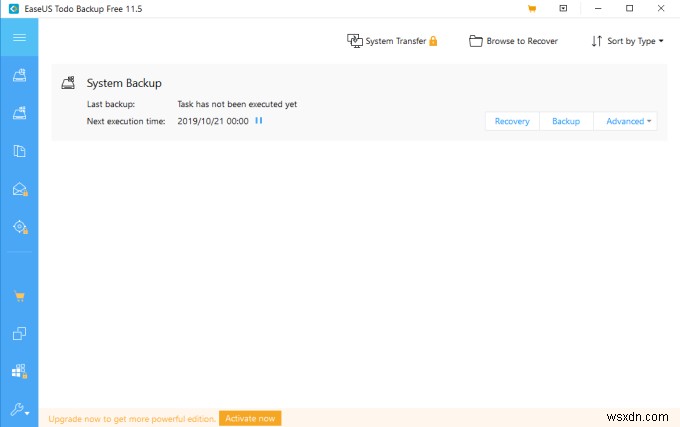Click the lock icon beside System Transfer
Screen dimensions: 680x427
coord(433,41)
